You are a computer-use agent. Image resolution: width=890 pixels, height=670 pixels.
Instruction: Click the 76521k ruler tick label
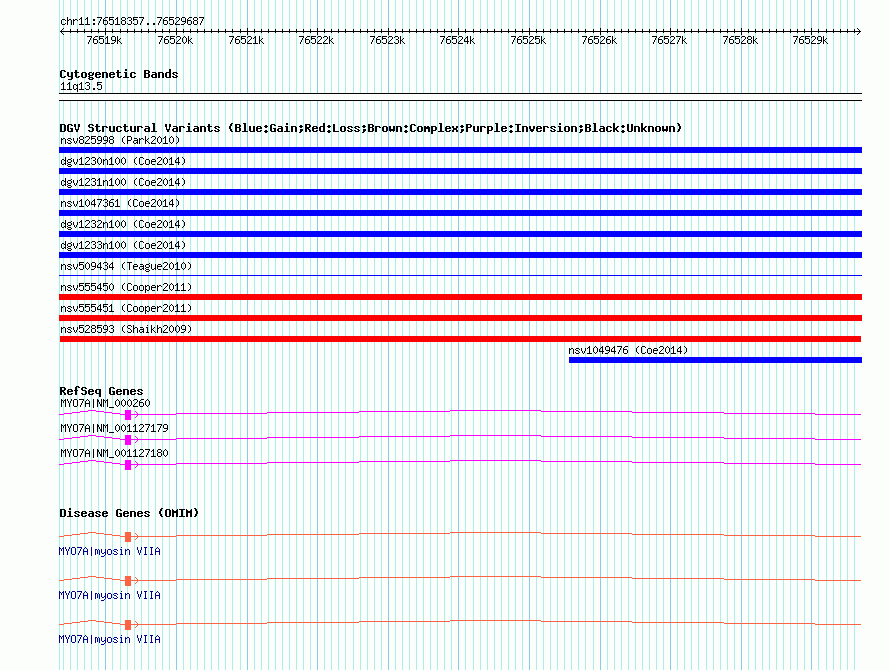click(x=246, y=40)
